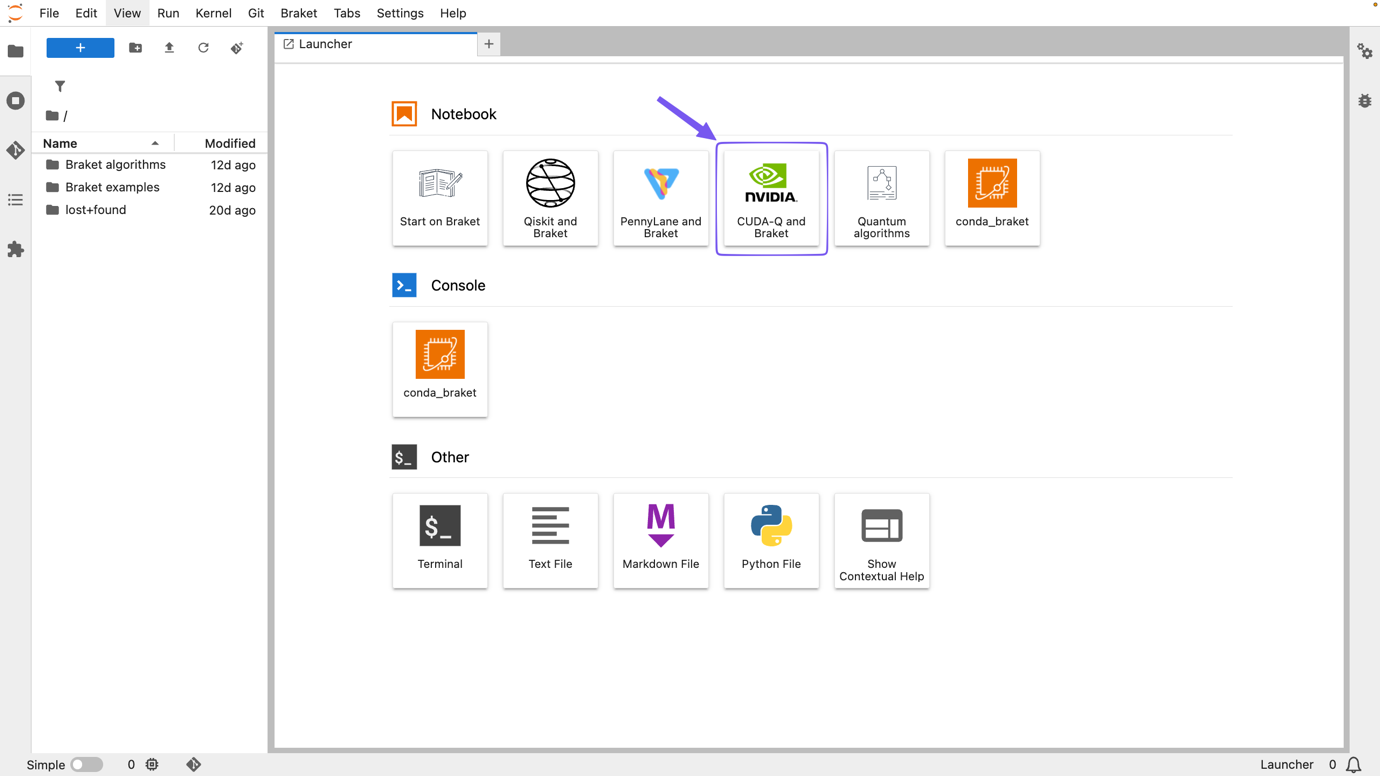
Task: Sort files by Name column
Action: pos(102,143)
